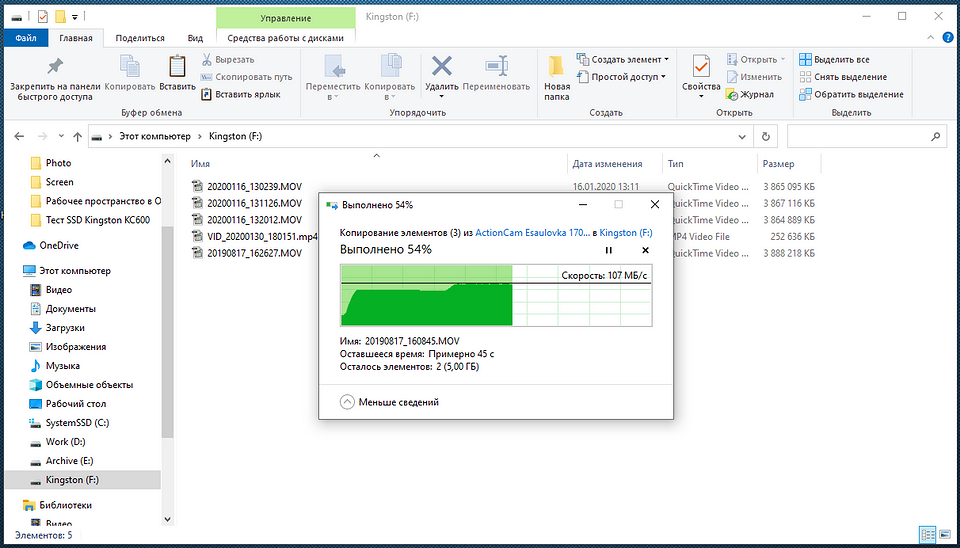Viewport: 960px width, 548px height.
Task: Click Выделить все to select all files
Action: [840, 60]
